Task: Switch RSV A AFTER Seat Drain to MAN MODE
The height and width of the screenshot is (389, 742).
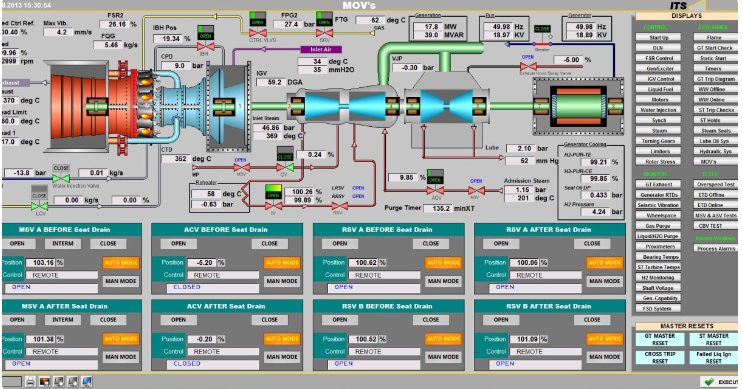Action: coord(605,281)
